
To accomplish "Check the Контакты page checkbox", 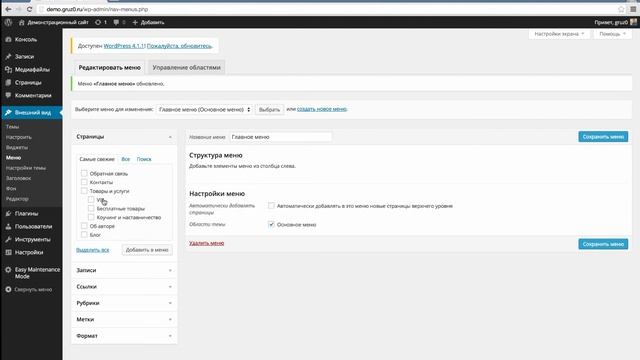I will [84, 182].
